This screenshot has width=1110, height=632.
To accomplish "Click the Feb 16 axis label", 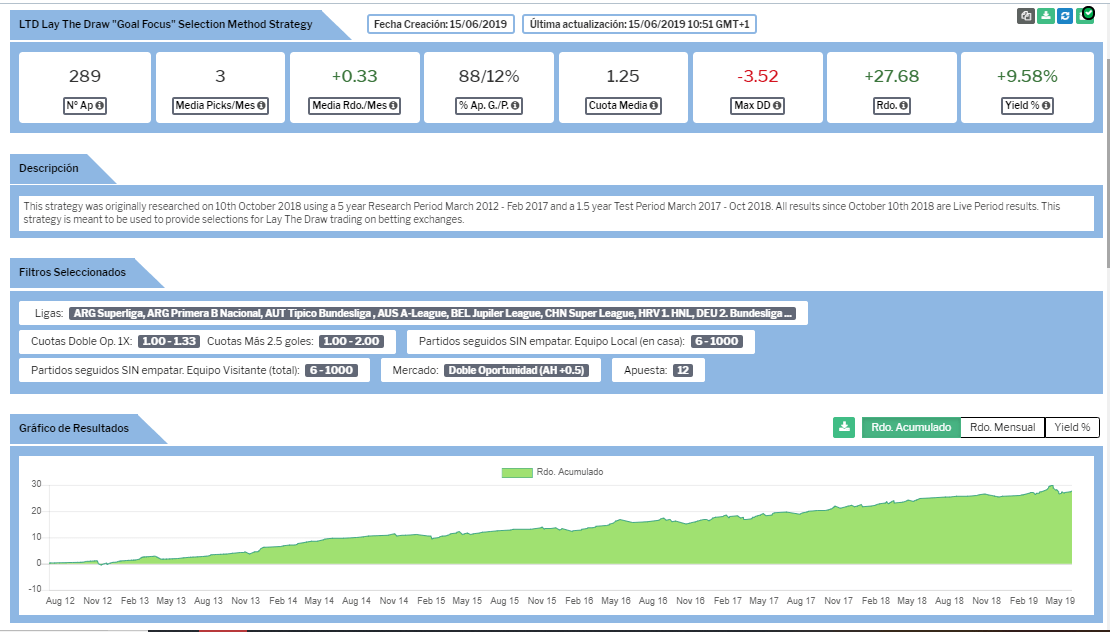I will tap(579, 601).
